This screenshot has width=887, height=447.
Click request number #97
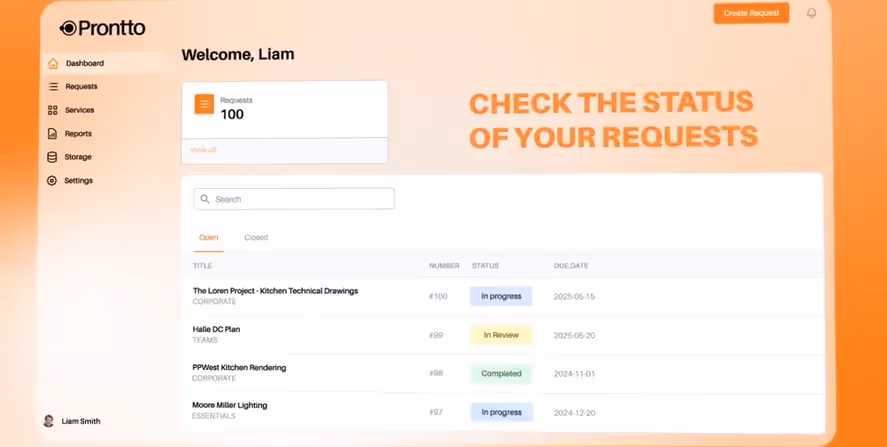coord(436,412)
